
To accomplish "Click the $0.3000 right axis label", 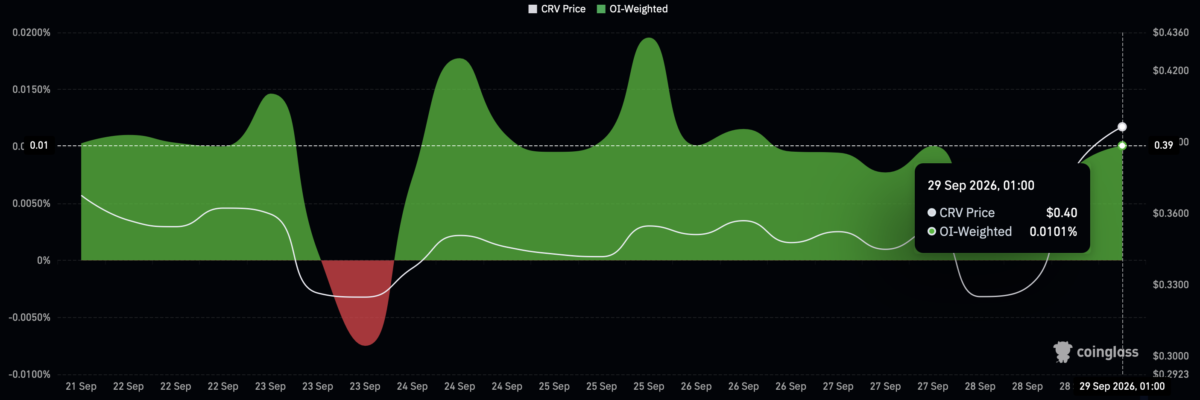I will coord(1169,356).
